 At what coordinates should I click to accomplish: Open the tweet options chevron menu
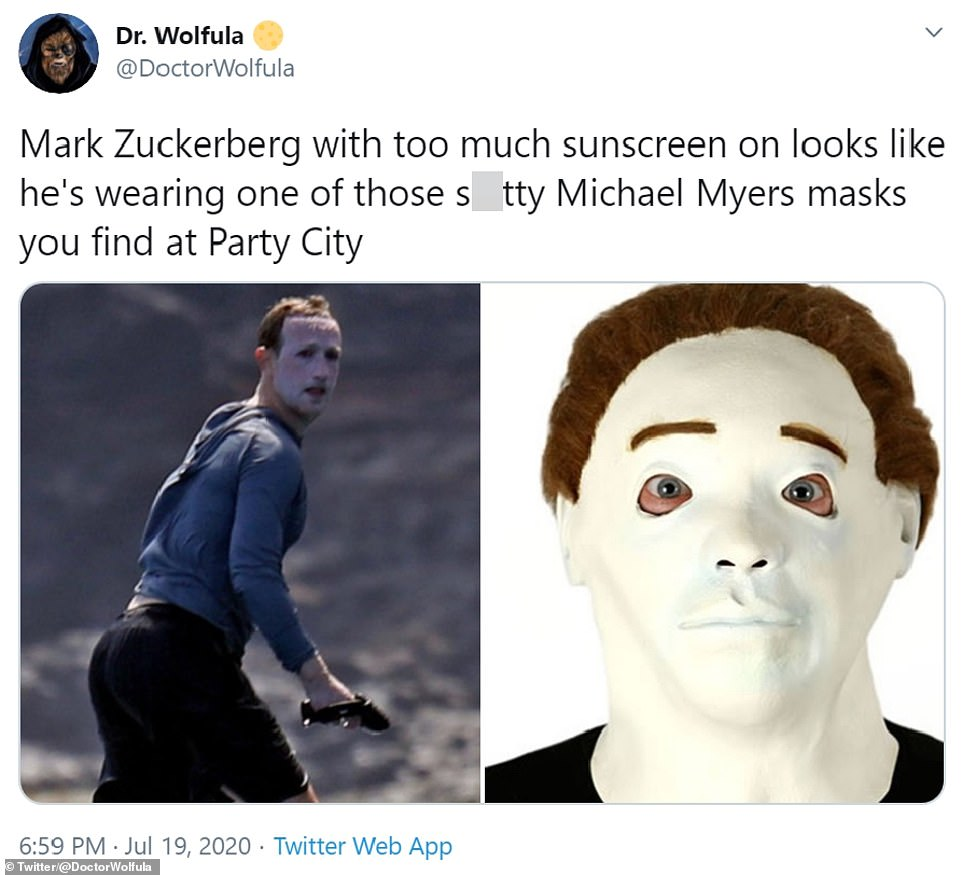(933, 33)
